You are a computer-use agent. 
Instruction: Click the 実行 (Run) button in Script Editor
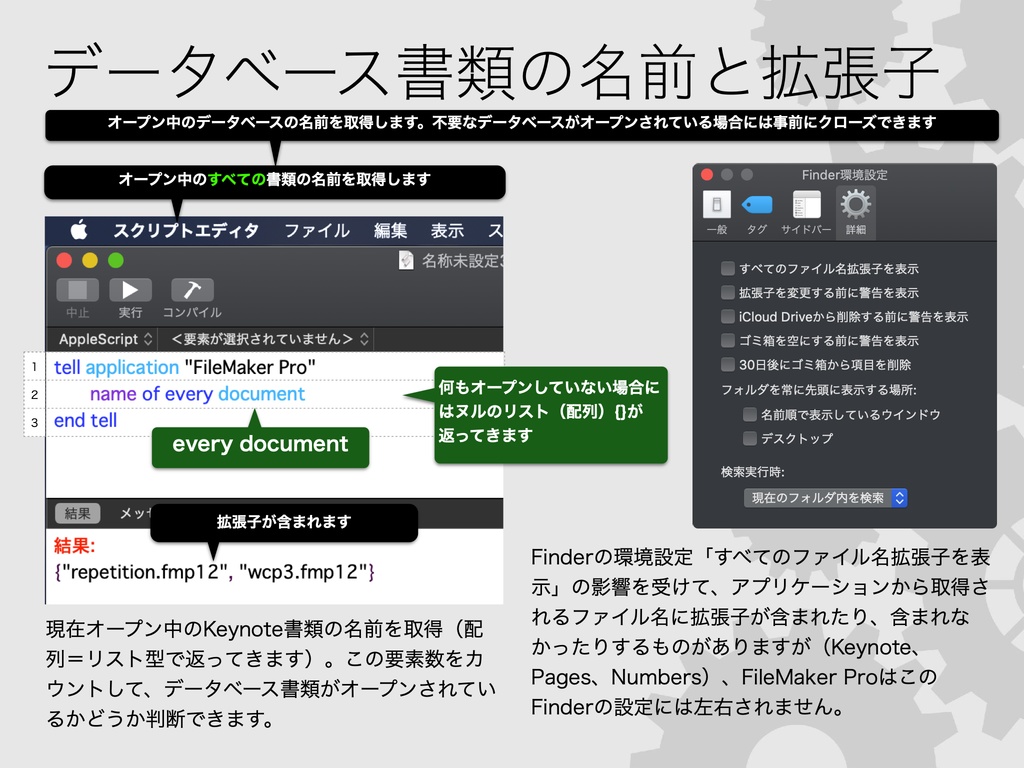coord(129,291)
